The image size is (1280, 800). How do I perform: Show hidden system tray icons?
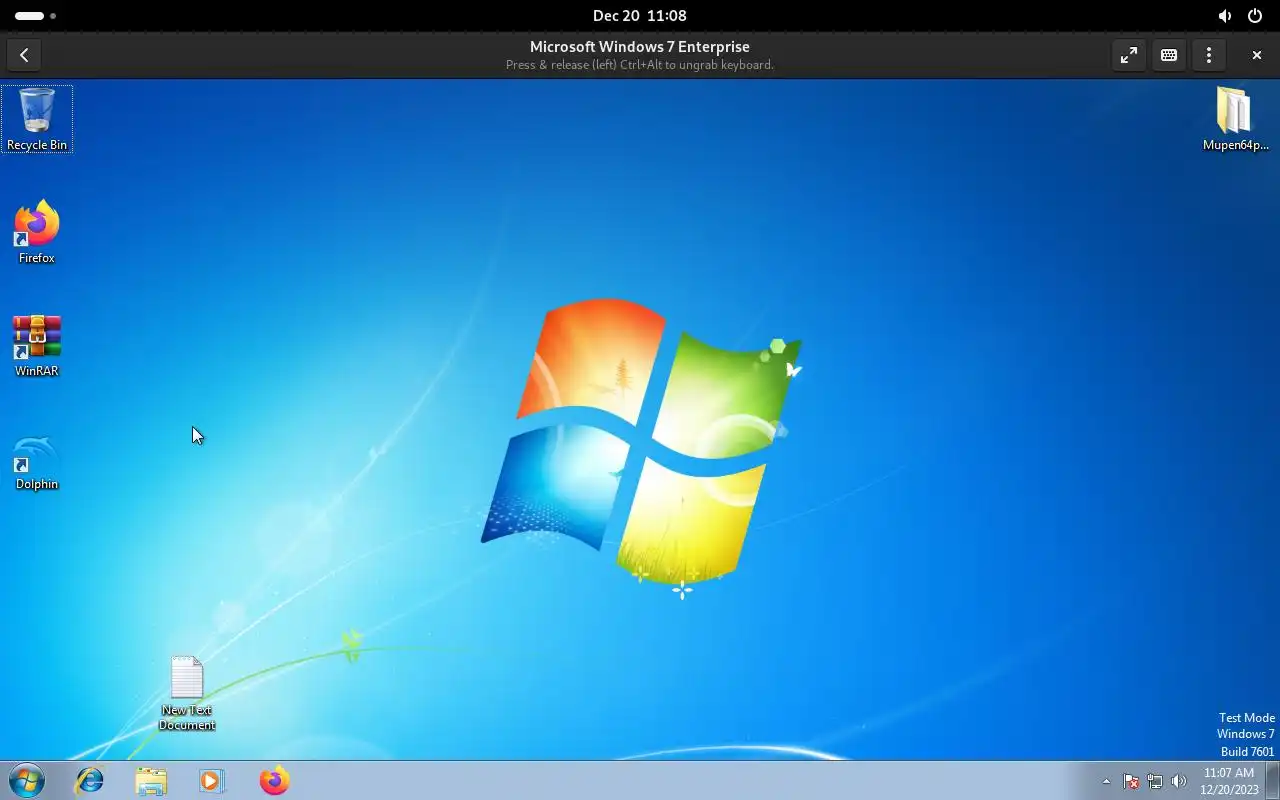pos(1106,781)
